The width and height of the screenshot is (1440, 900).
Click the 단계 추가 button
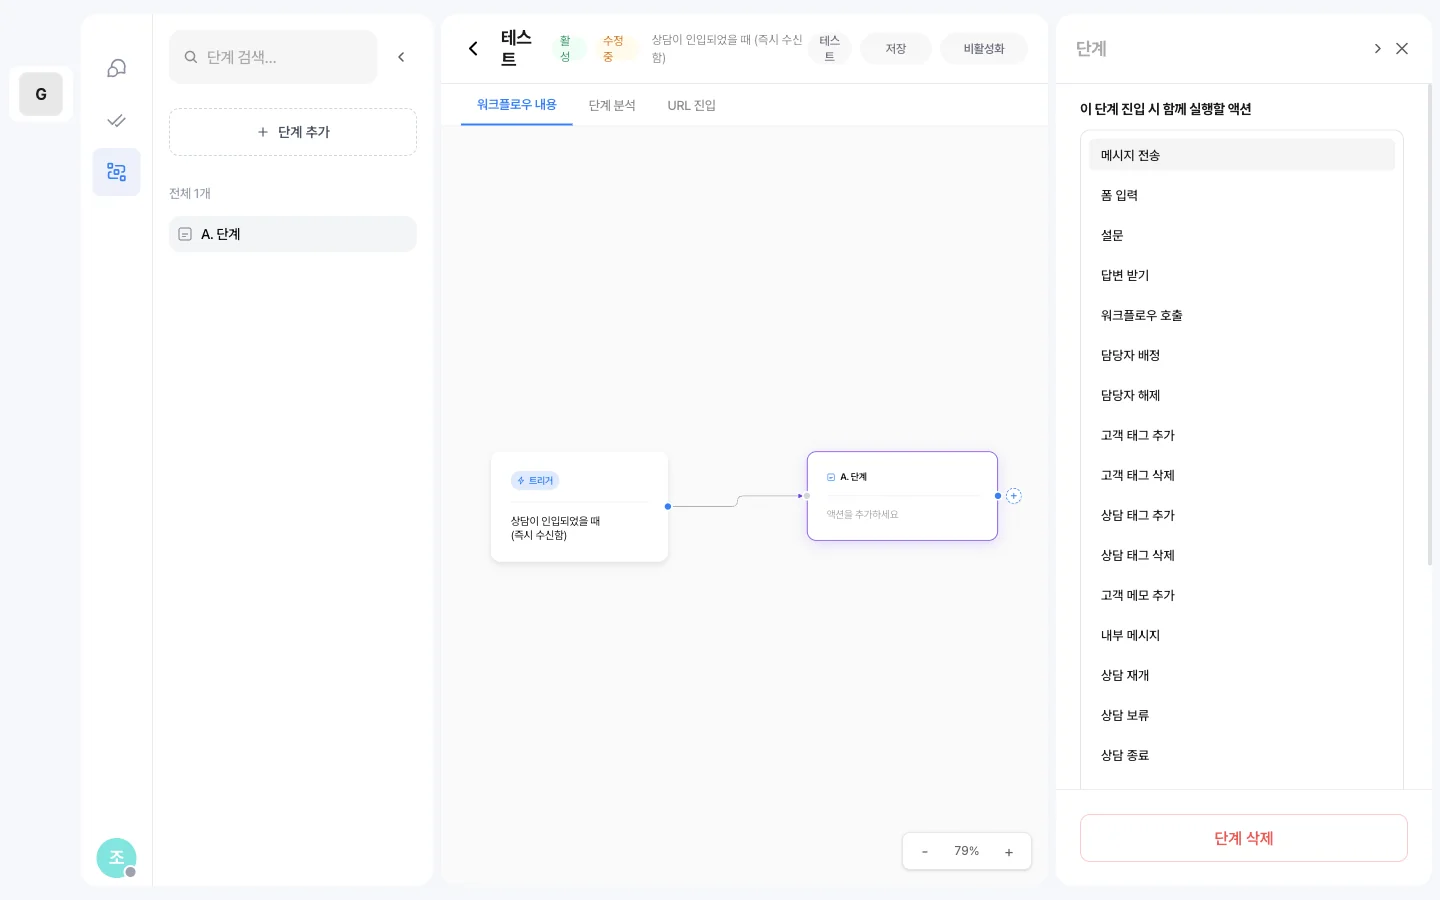(293, 132)
